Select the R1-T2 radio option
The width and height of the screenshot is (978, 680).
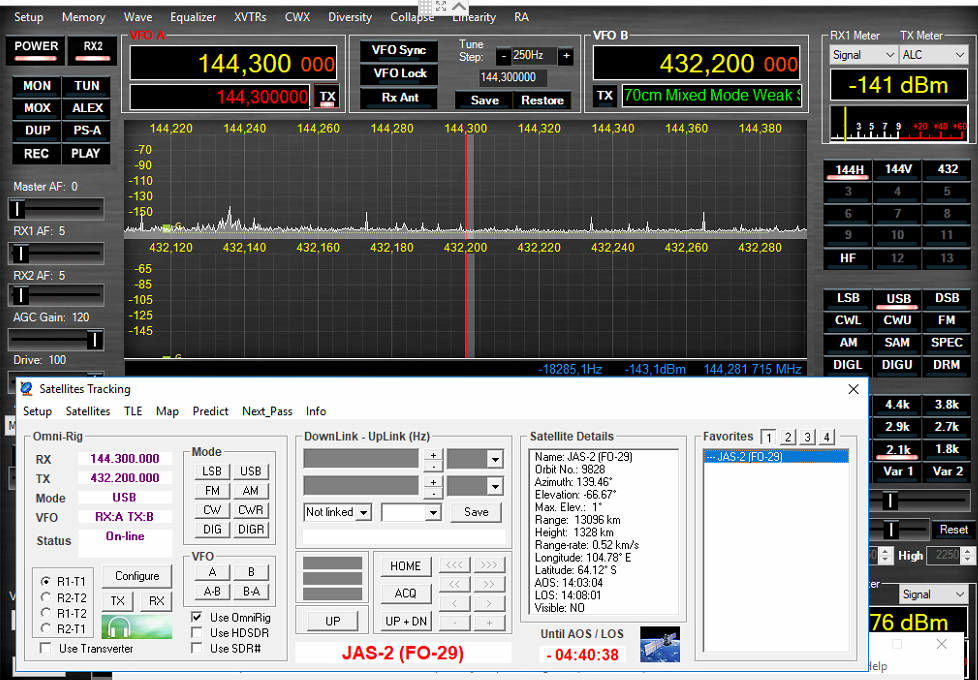(46, 613)
